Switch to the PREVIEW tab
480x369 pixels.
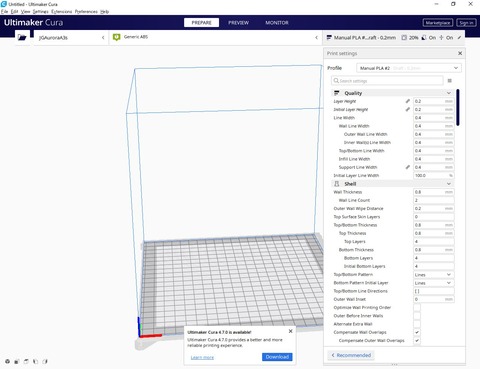[x=238, y=23]
